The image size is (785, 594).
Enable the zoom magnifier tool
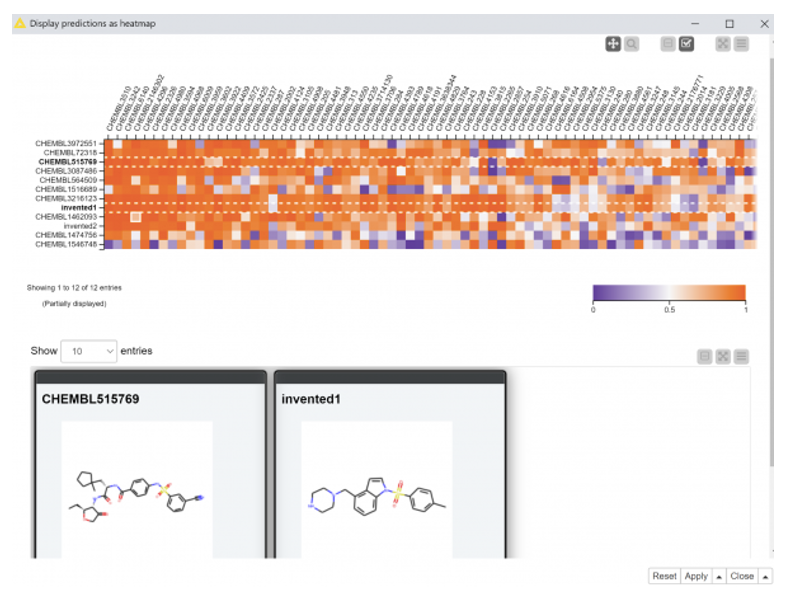point(632,44)
